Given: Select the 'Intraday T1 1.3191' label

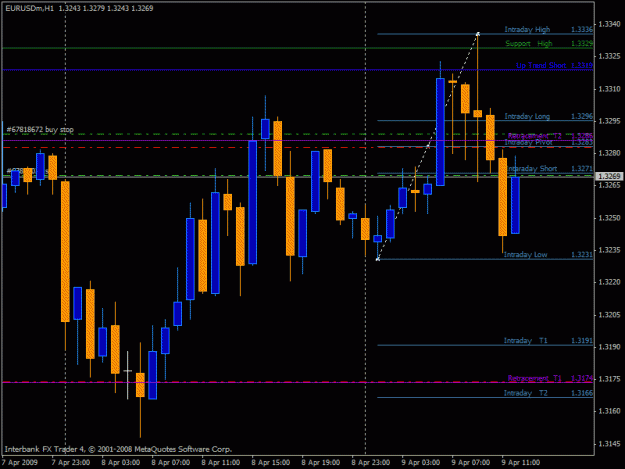Looking at the screenshot, I should pos(548,340).
